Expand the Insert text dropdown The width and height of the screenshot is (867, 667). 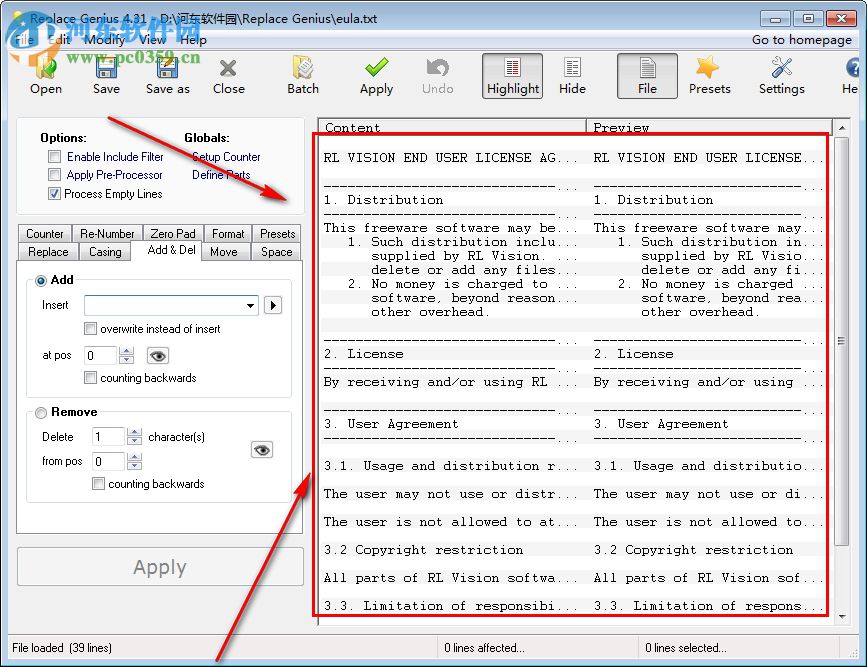tap(250, 305)
